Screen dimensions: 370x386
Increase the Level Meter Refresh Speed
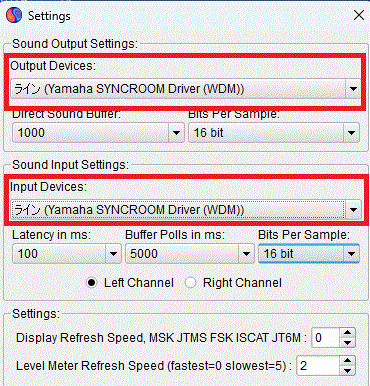347,361
